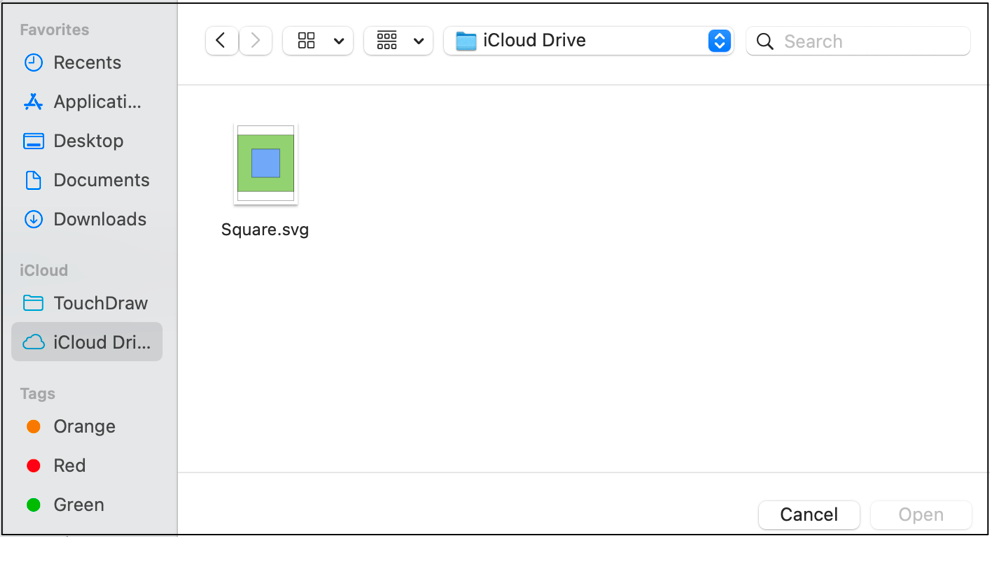Click the Desktop icon in sidebar

tap(33, 141)
